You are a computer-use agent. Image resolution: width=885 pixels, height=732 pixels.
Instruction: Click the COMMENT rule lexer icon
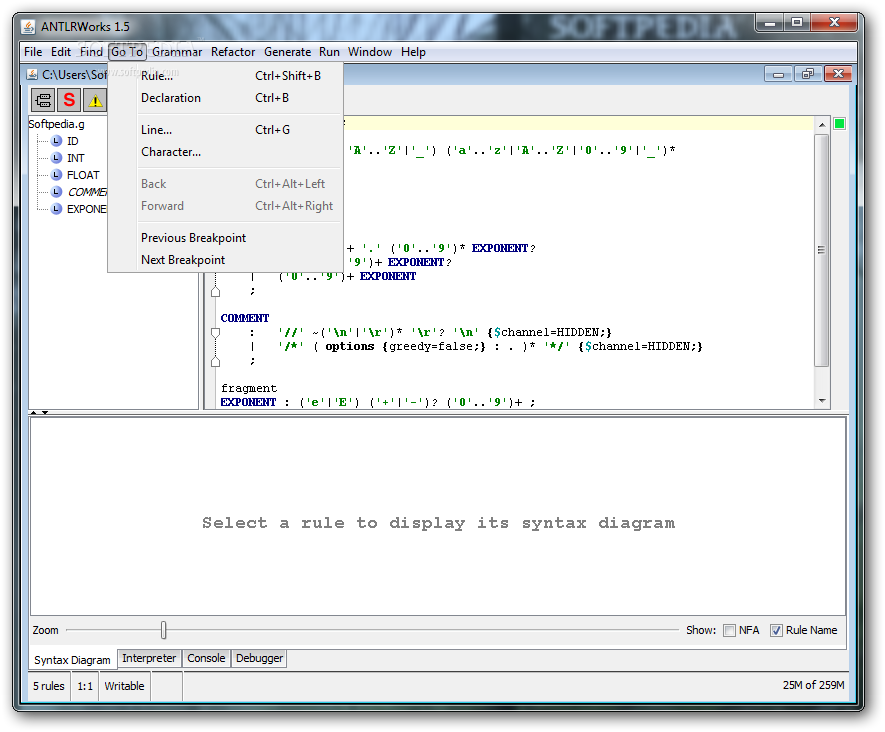click(56, 191)
